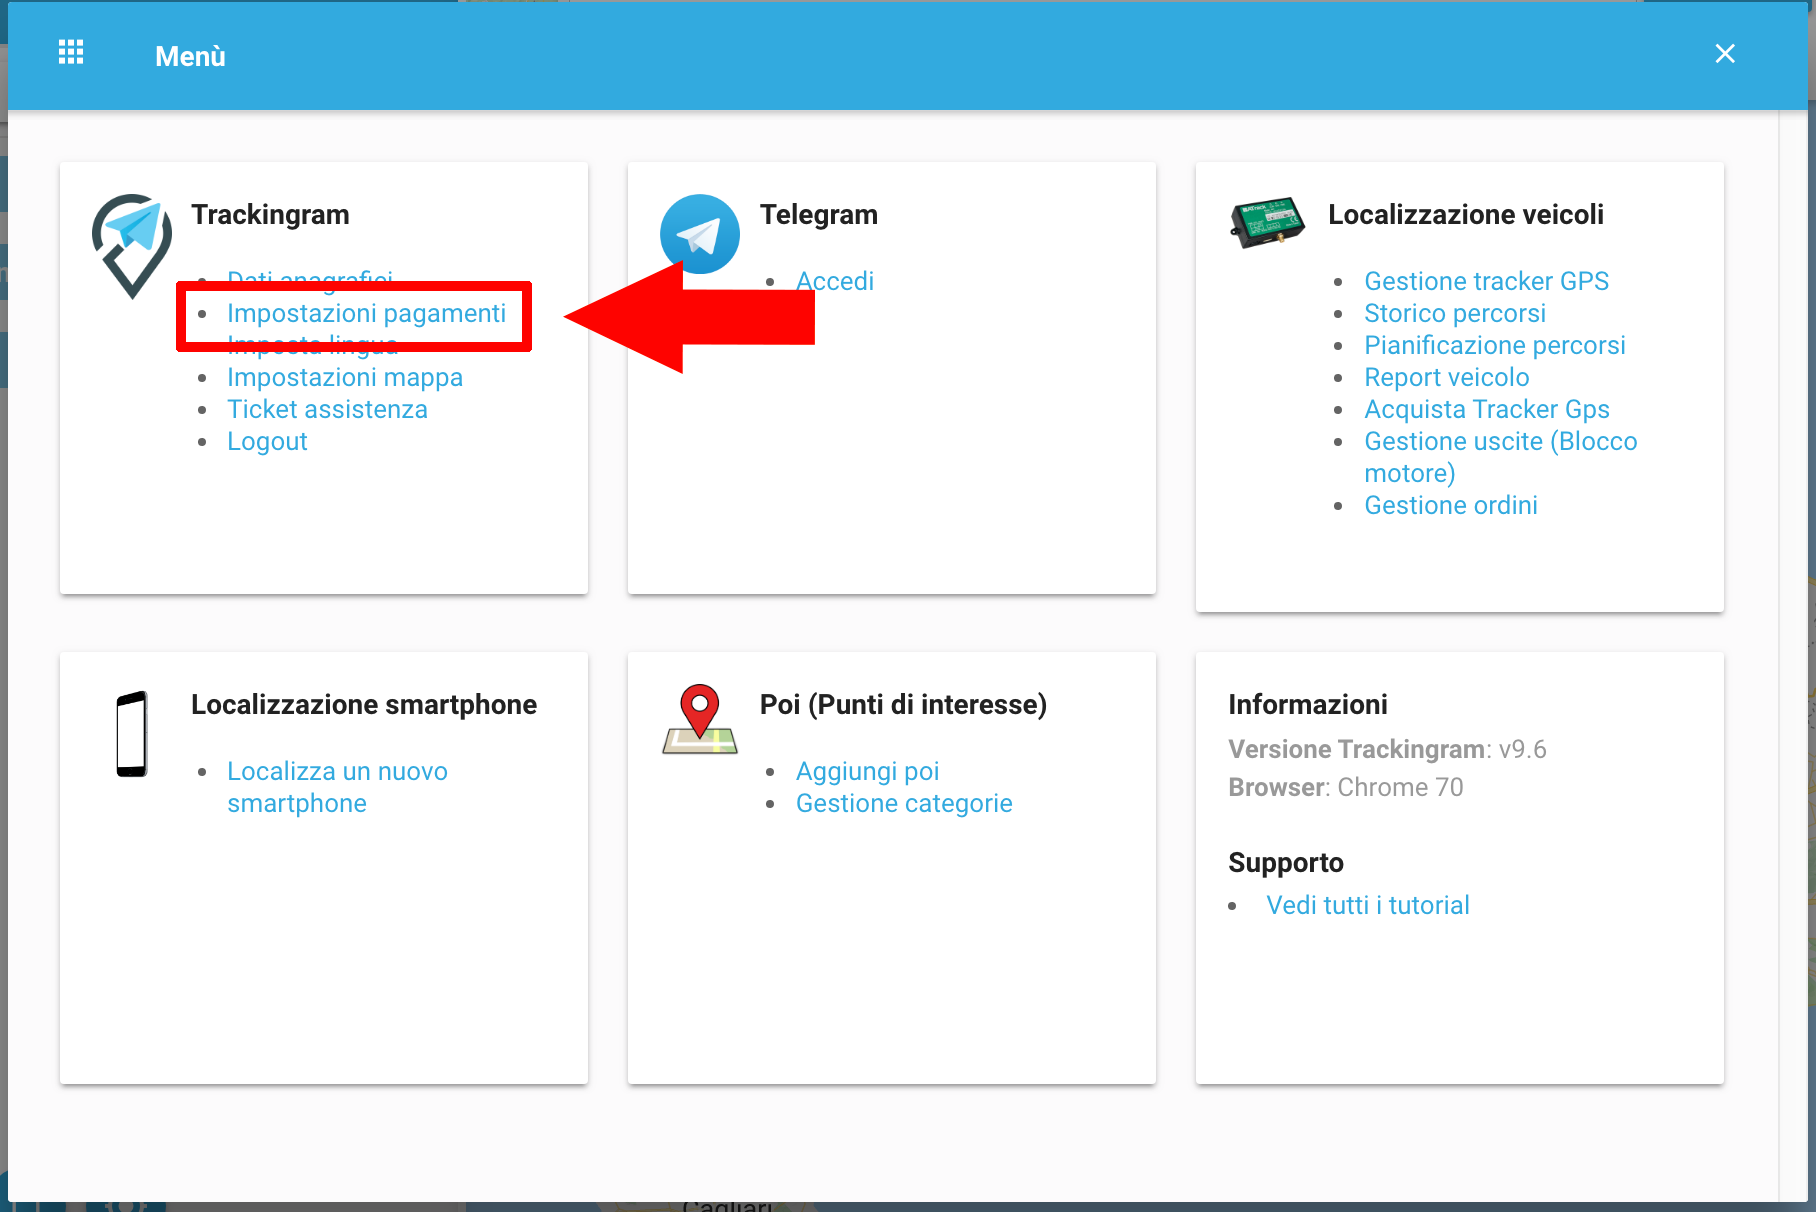Click Localizza un nuovo smartphone
The width and height of the screenshot is (1816, 1212).
point(337,787)
